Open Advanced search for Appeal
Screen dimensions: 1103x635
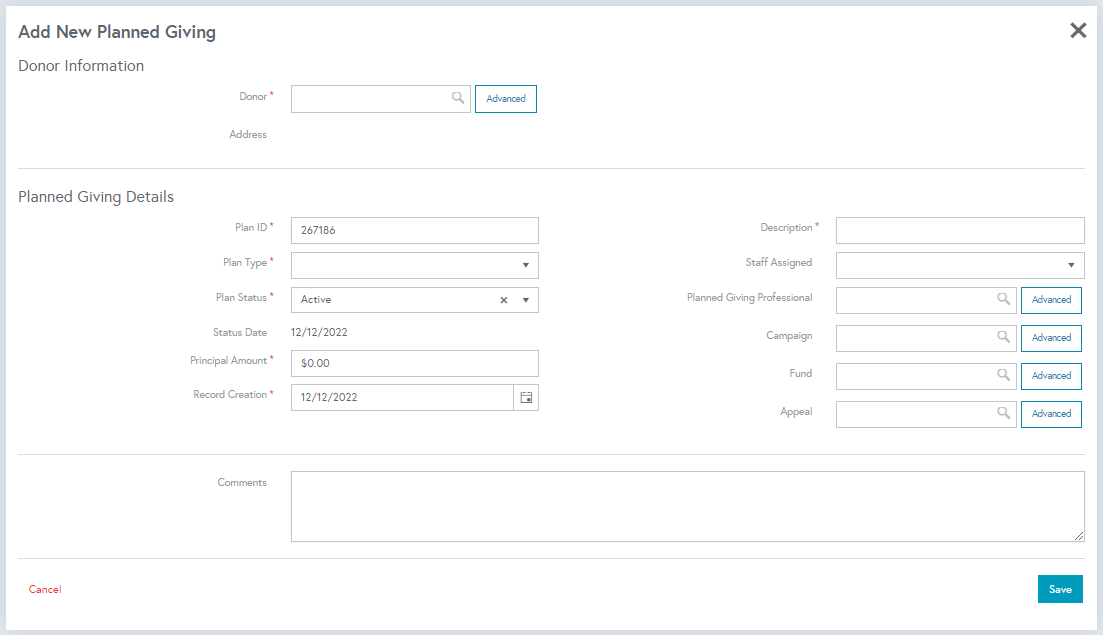click(1051, 413)
